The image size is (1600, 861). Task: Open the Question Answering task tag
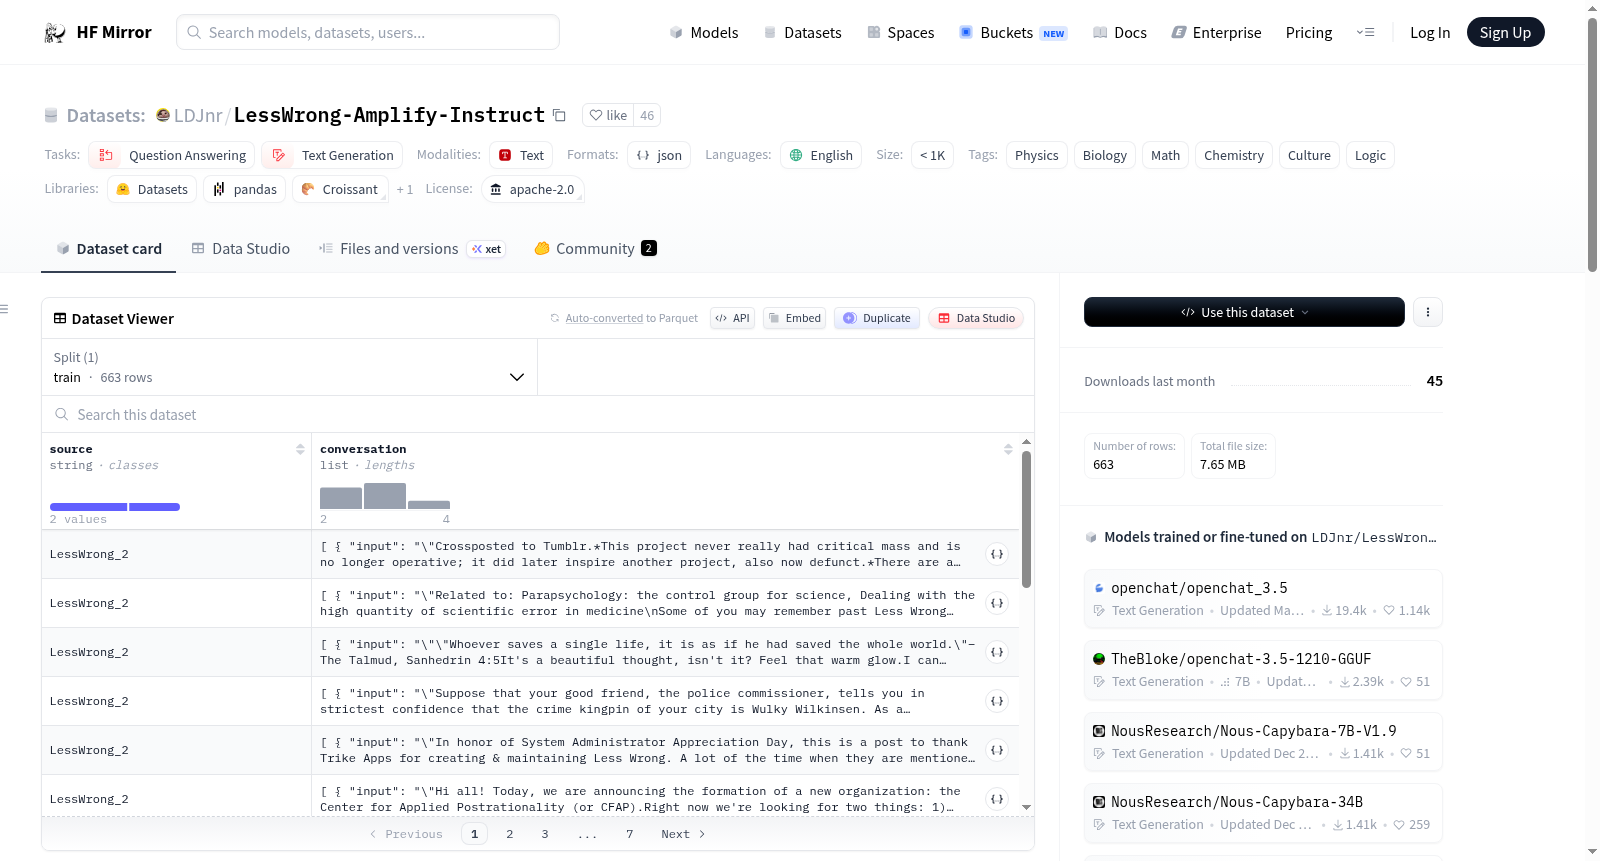172,155
